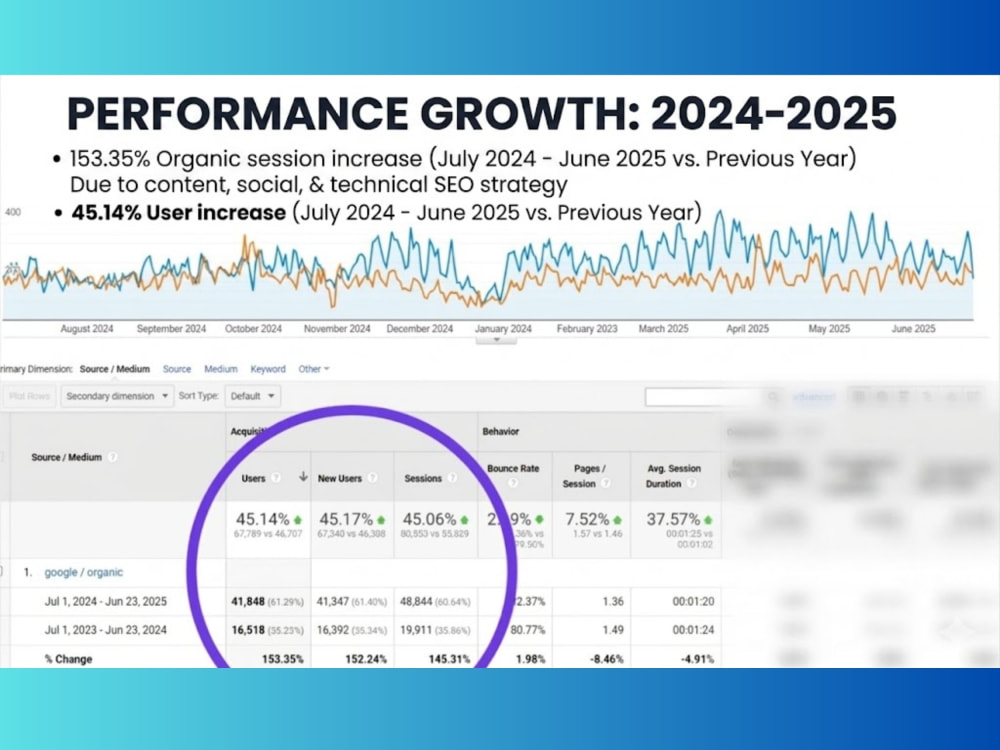Image resolution: width=1000 pixels, height=750 pixels.
Task: Sort by Sessions column header
Action: [423, 478]
